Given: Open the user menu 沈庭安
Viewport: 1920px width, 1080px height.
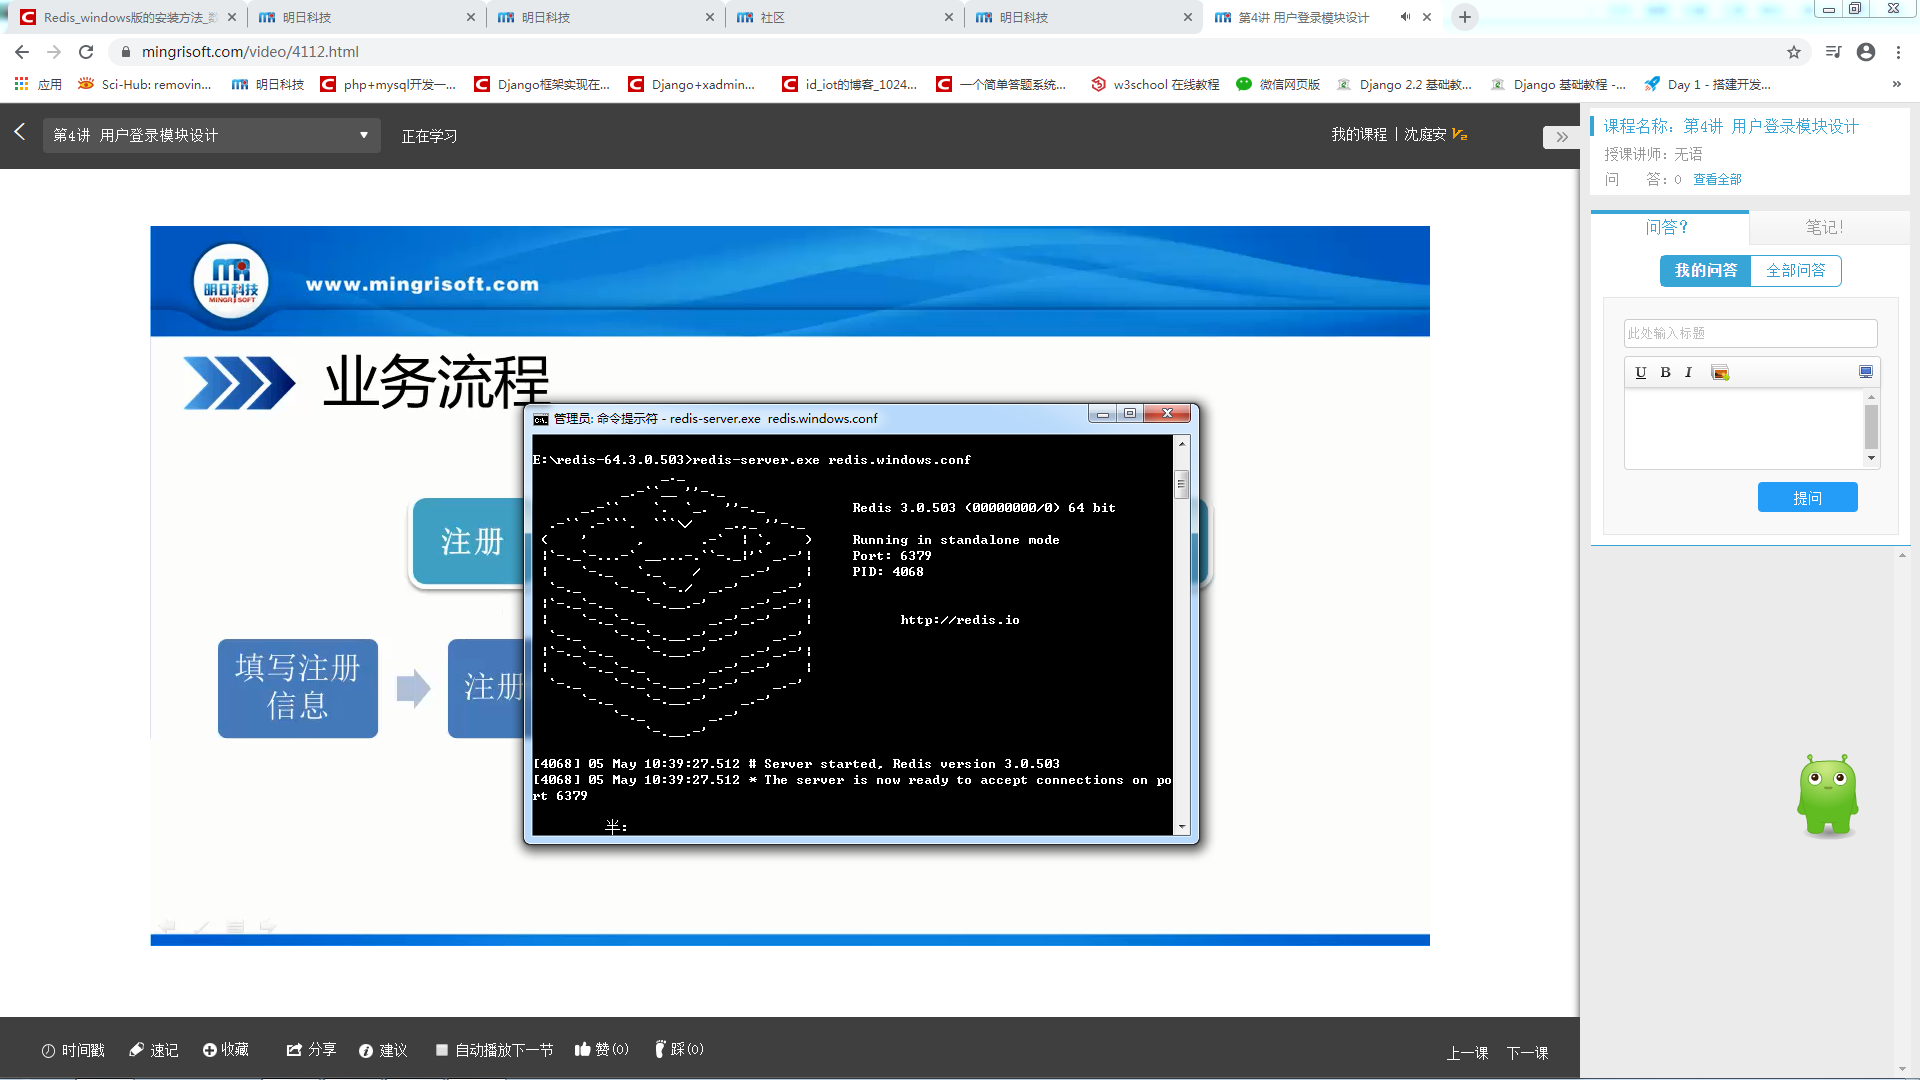Looking at the screenshot, I should click(1435, 134).
